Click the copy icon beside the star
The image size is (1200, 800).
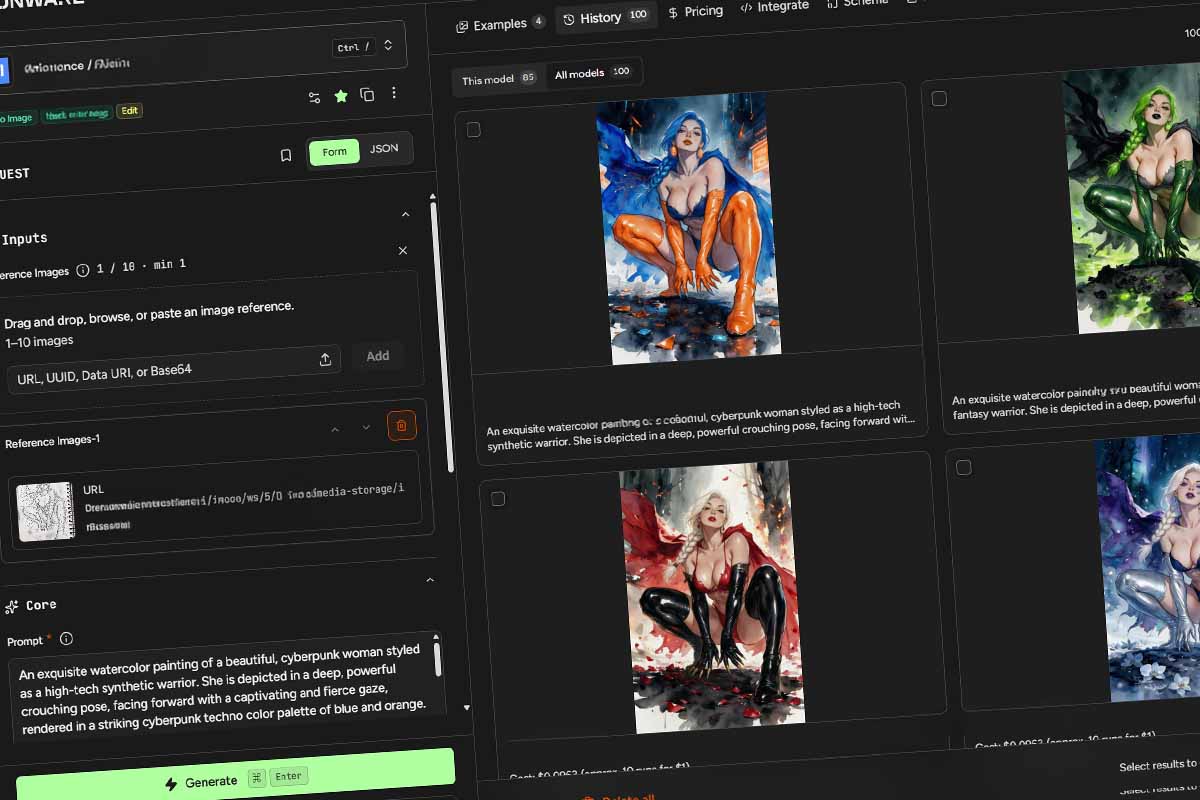[x=367, y=95]
